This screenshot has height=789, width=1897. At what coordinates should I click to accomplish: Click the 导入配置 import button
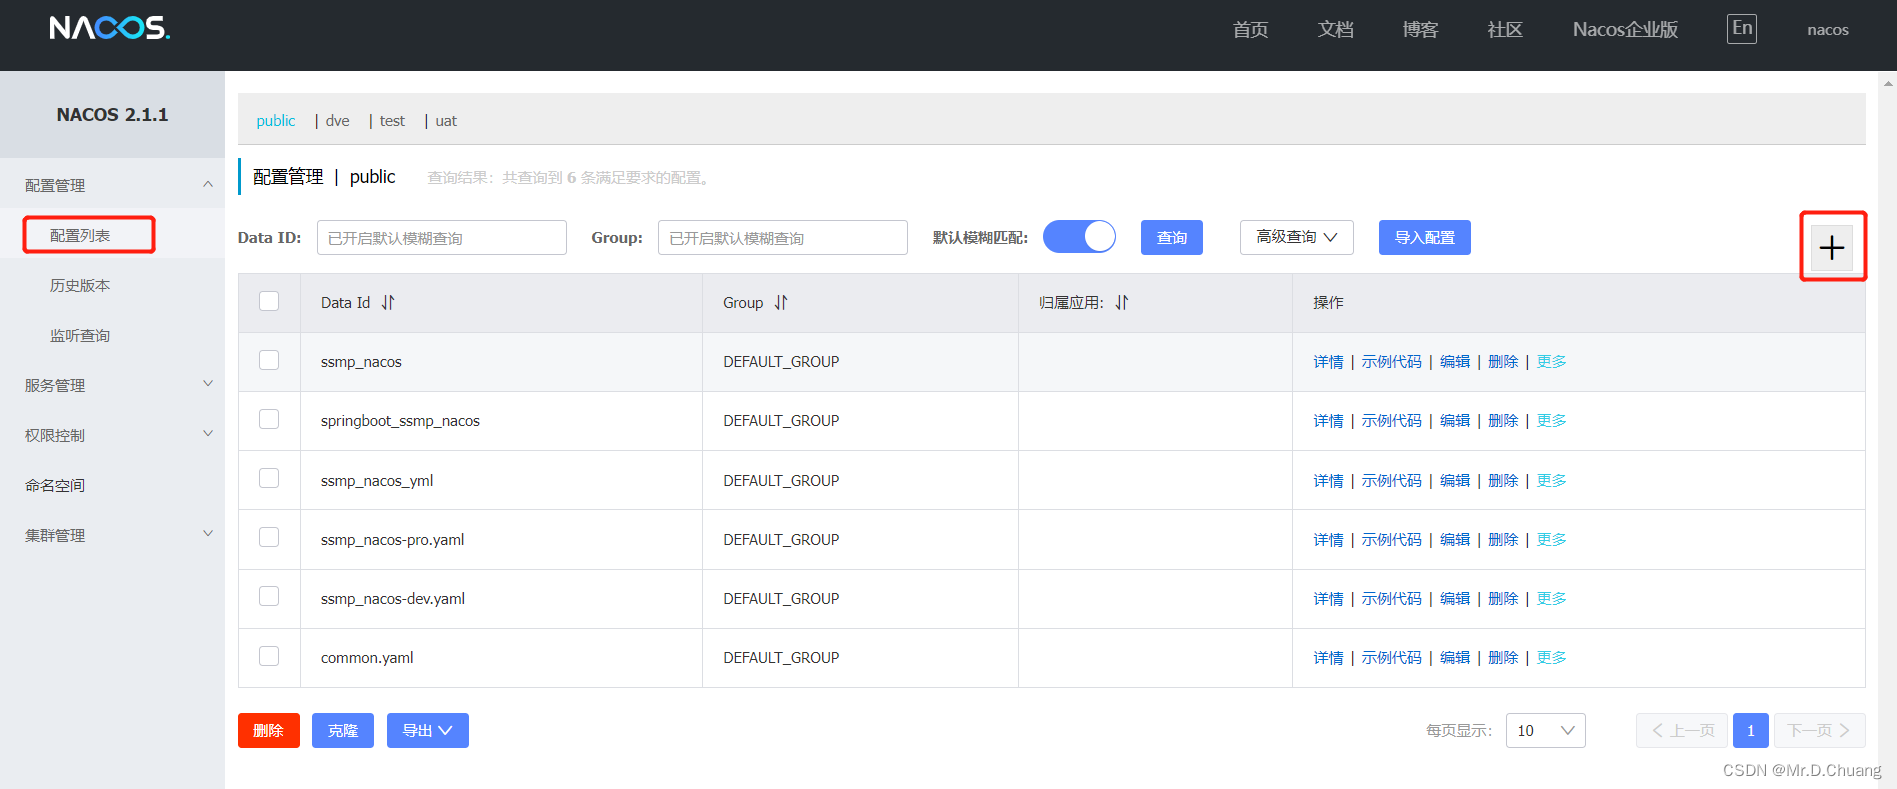point(1425,237)
